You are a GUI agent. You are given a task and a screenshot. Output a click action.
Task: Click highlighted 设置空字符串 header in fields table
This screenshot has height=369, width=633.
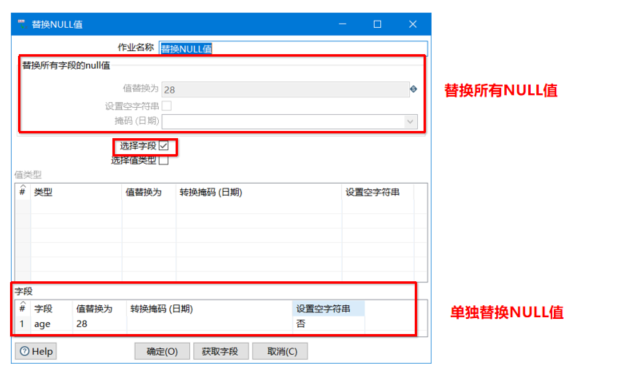pyautogui.click(x=329, y=309)
